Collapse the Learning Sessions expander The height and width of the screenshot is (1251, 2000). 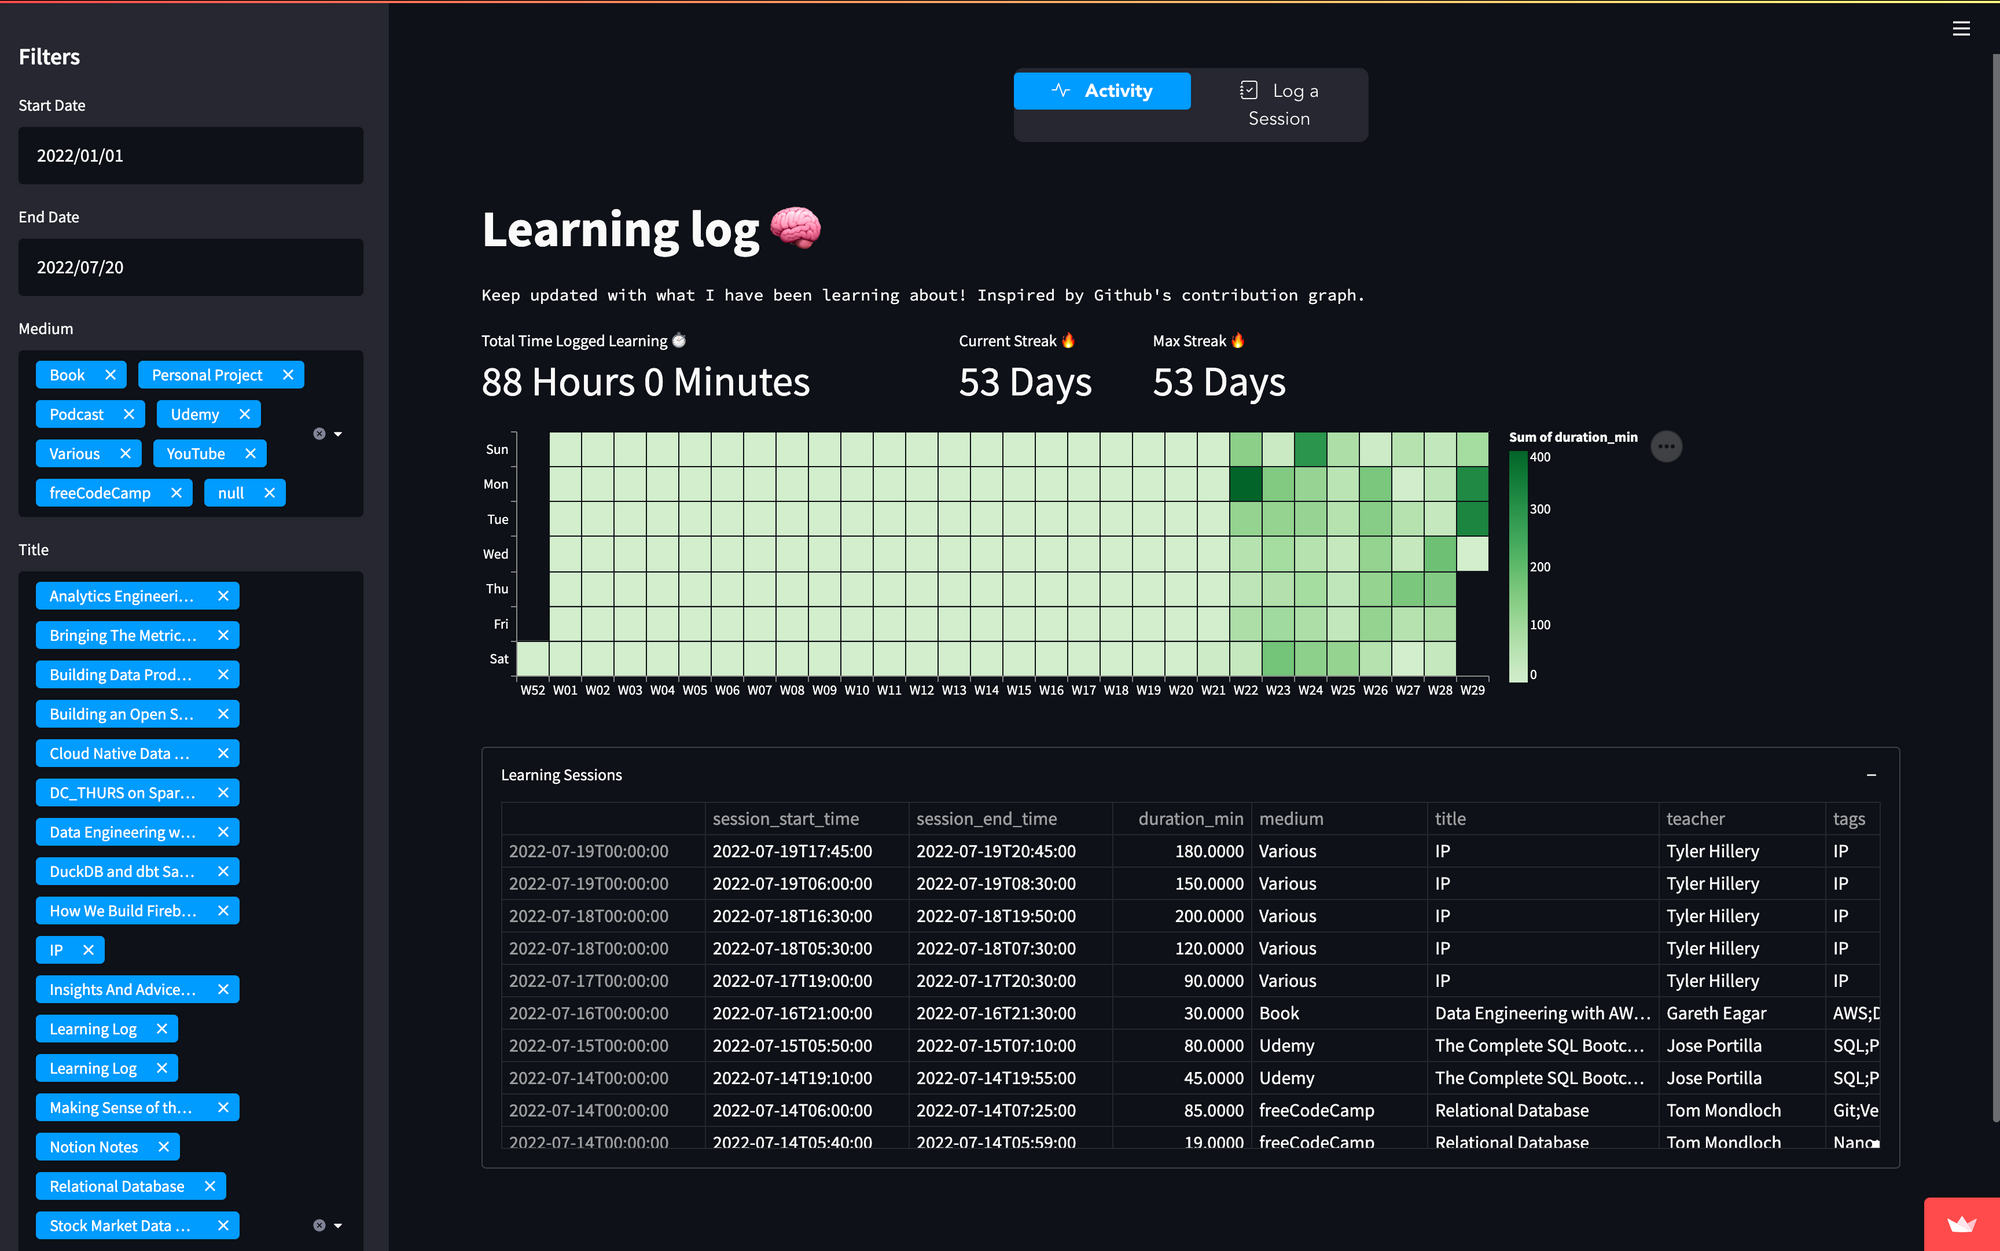pyautogui.click(x=1870, y=775)
